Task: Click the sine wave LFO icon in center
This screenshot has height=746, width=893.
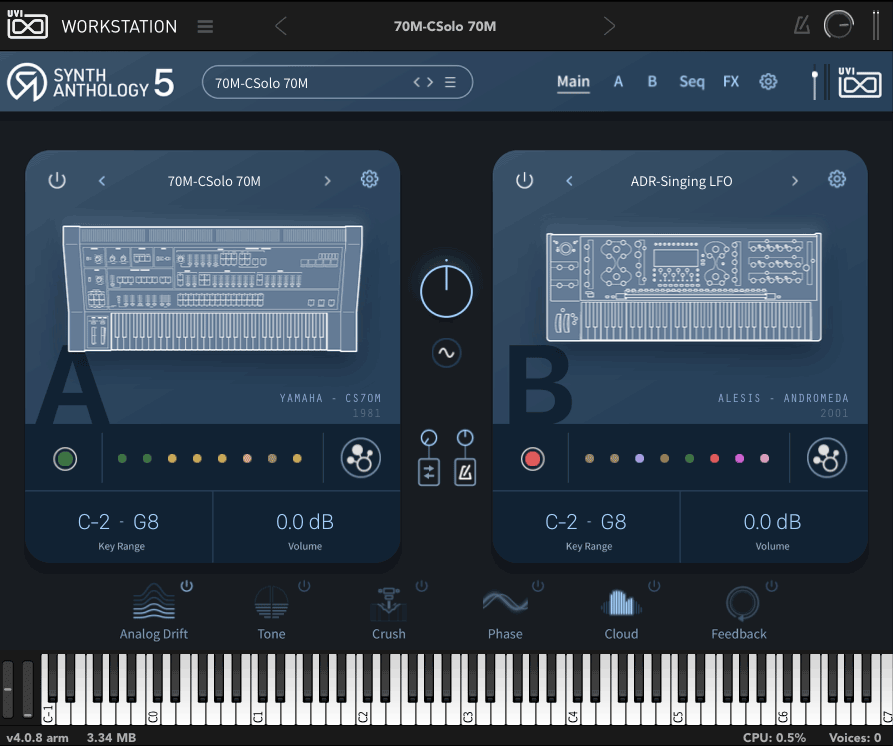Action: coord(446,353)
